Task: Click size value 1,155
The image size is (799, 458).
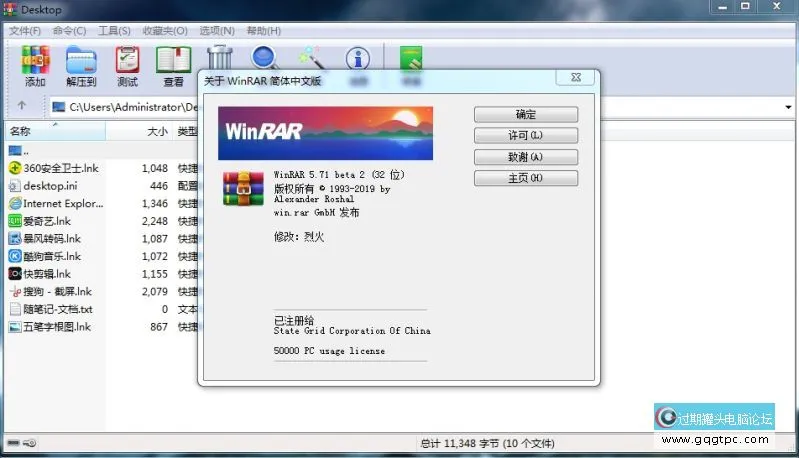Action: pyautogui.click(x=155, y=274)
